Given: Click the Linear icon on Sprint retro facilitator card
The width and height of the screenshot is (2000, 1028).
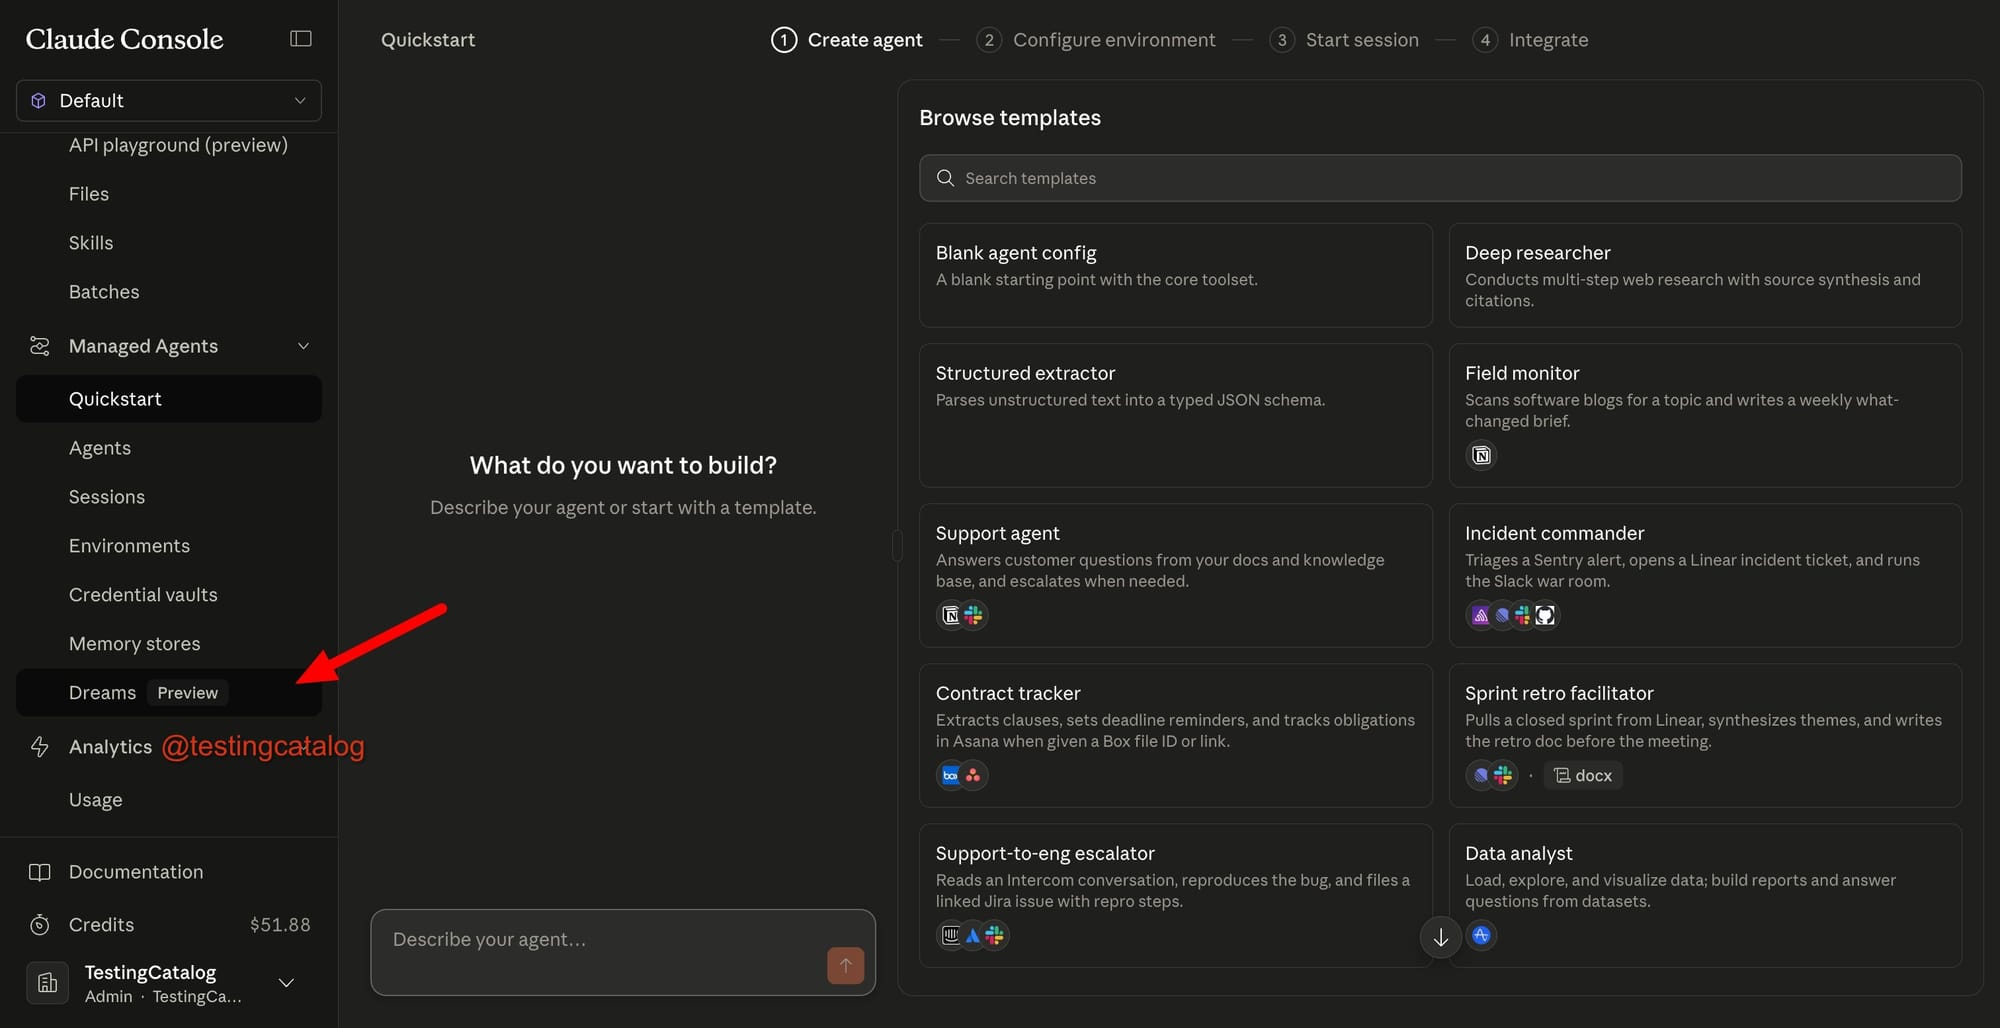Looking at the screenshot, I should [1480, 775].
